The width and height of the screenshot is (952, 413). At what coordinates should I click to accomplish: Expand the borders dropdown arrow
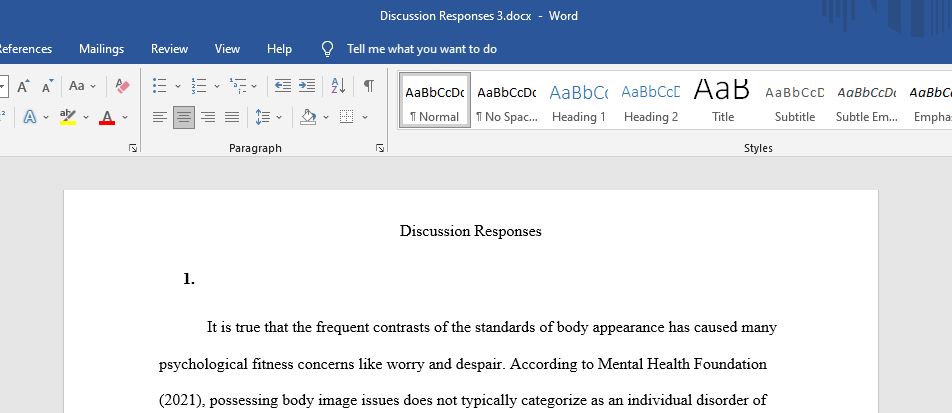tap(365, 117)
